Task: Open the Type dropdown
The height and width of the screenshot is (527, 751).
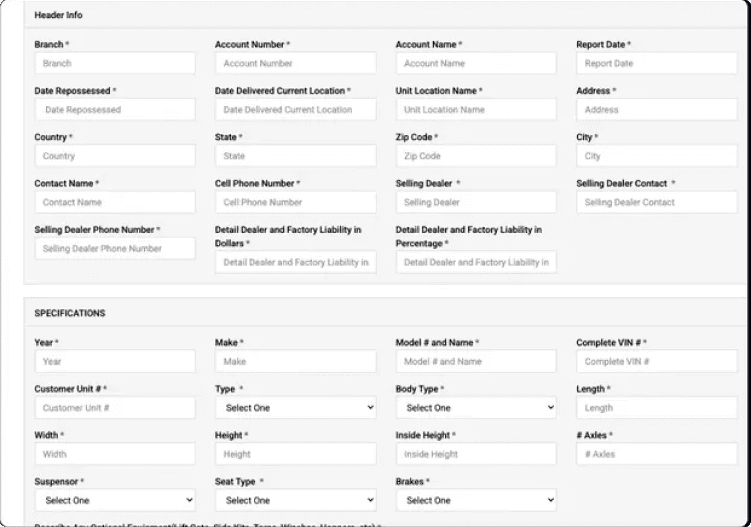Action: coord(295,408)
